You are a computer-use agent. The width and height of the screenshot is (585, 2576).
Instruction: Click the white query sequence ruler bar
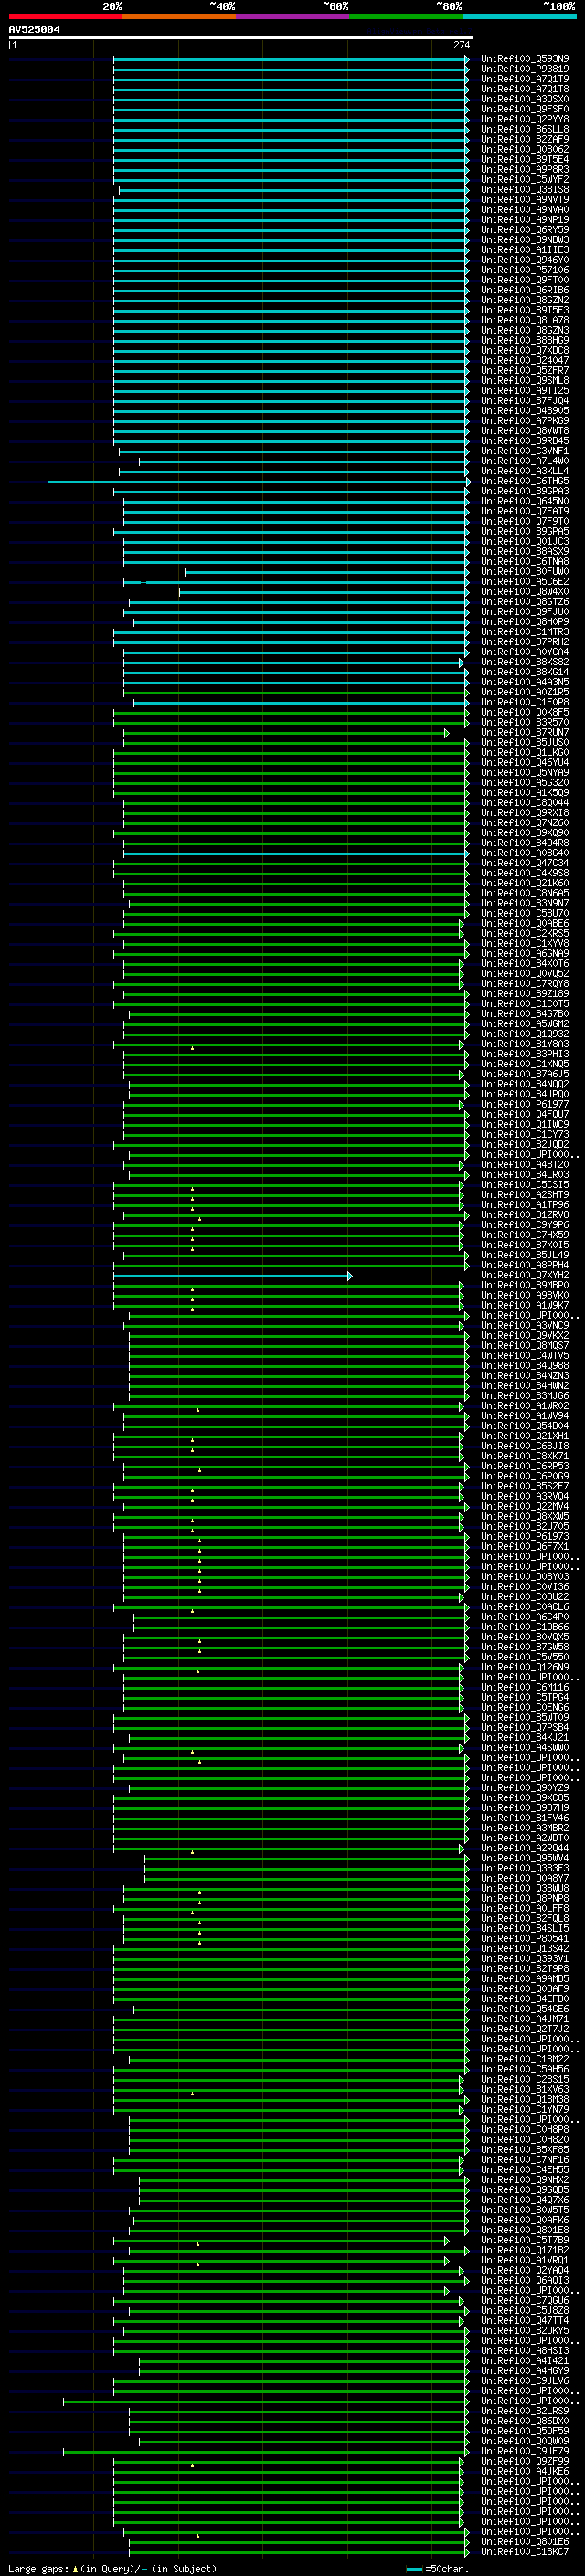tap(241, 38)
